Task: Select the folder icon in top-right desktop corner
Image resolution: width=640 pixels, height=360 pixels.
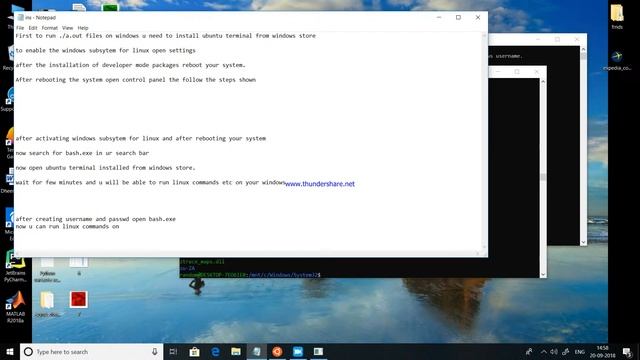Action: pyautogui.click(x=617, y=17)
